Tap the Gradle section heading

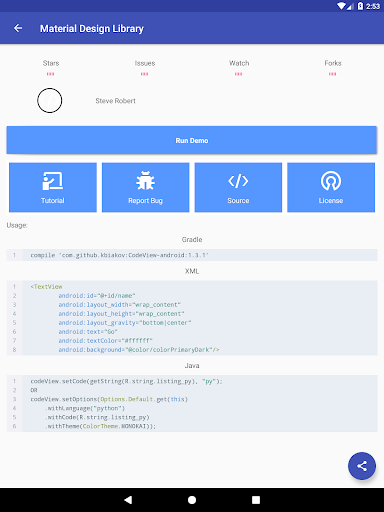click(192, 240)
